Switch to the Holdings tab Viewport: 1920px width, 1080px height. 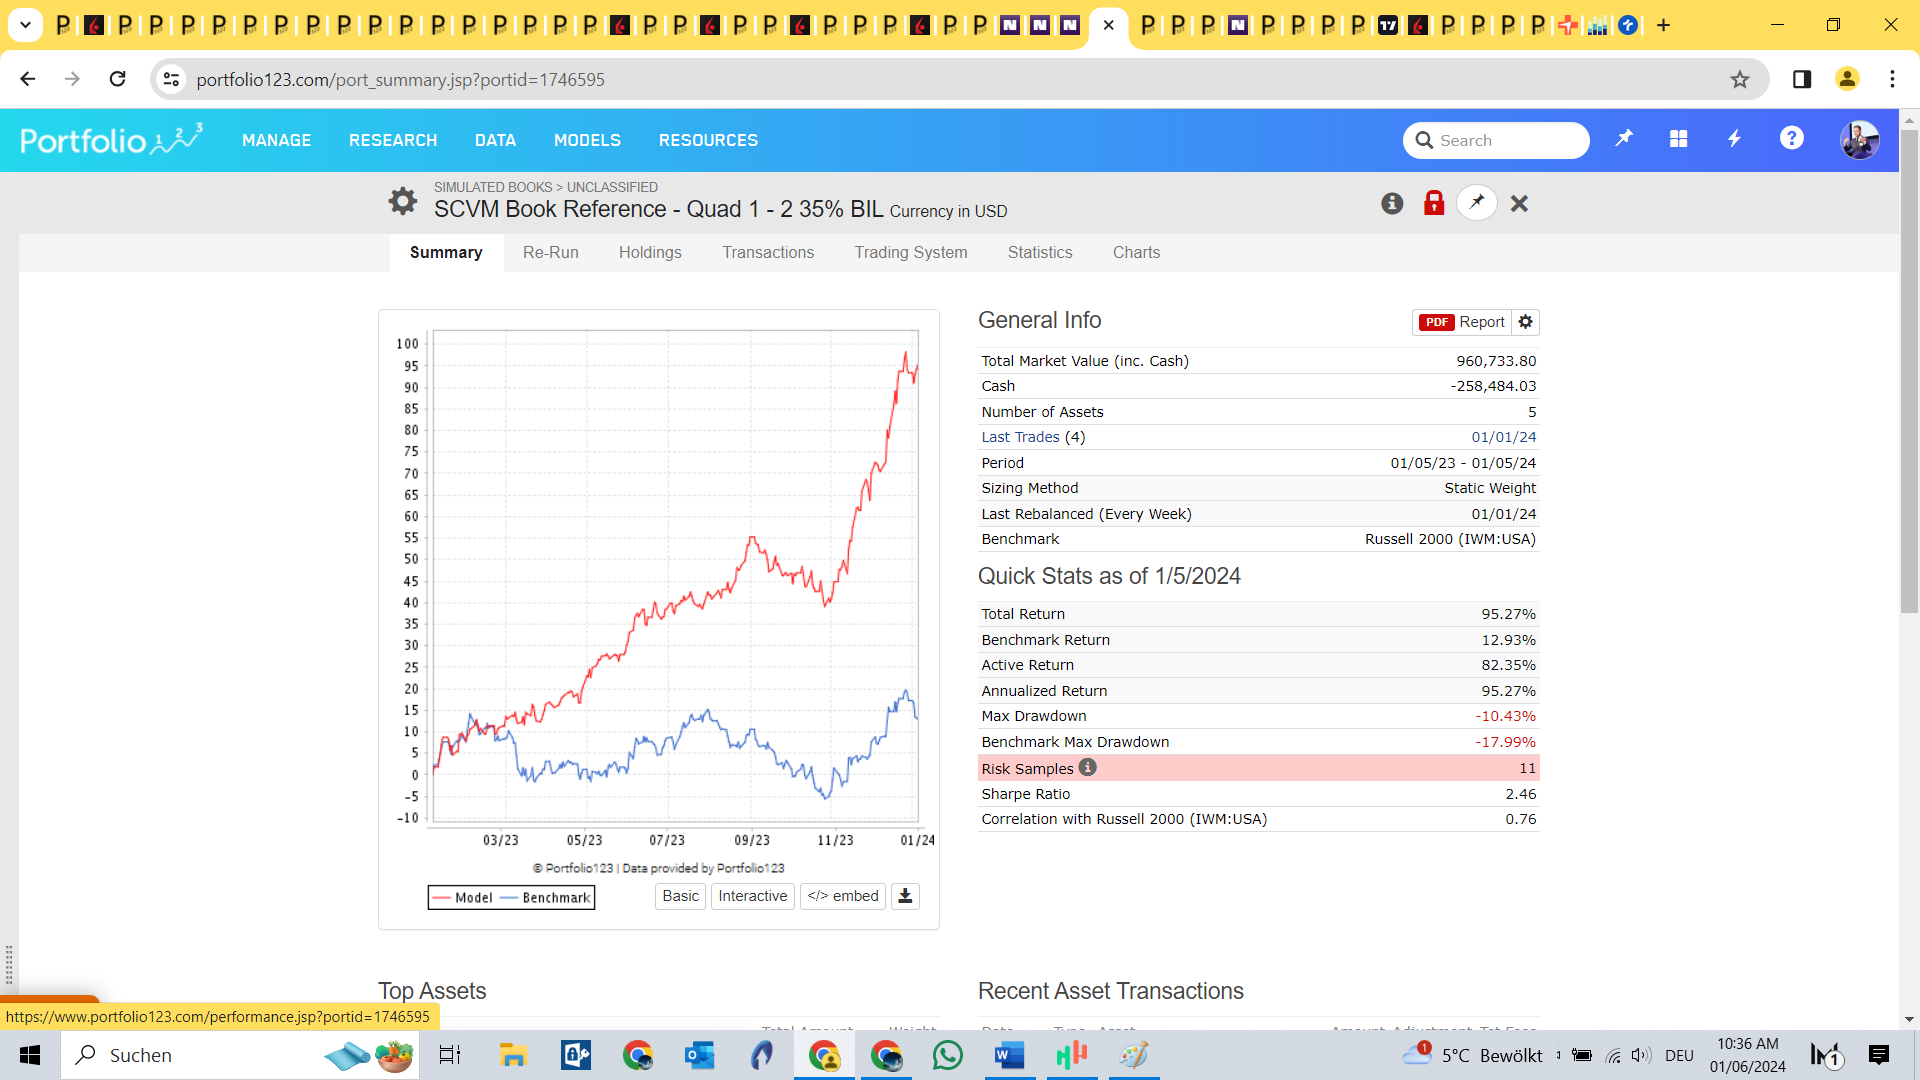pos(650,252)
